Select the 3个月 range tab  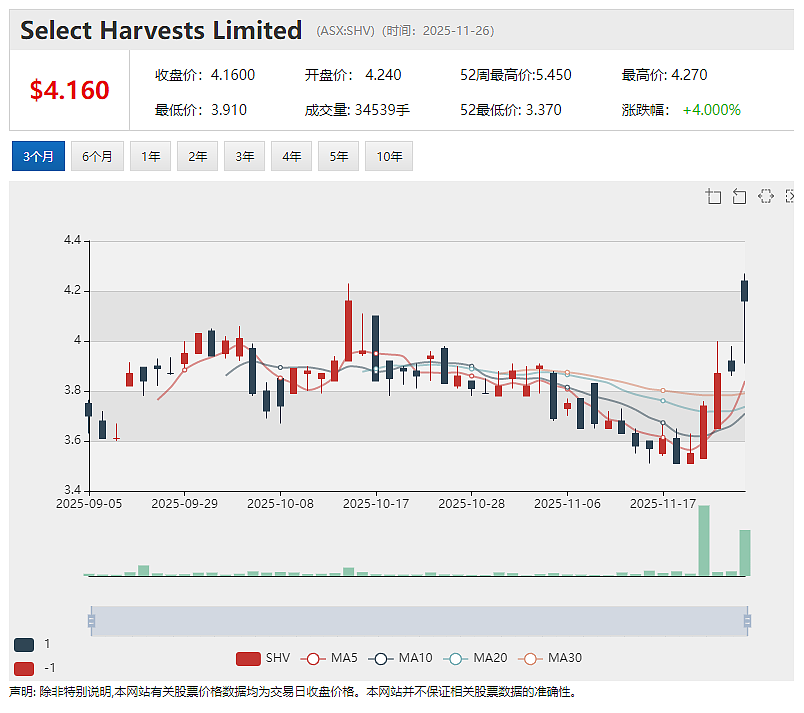(x=38, y=156)
